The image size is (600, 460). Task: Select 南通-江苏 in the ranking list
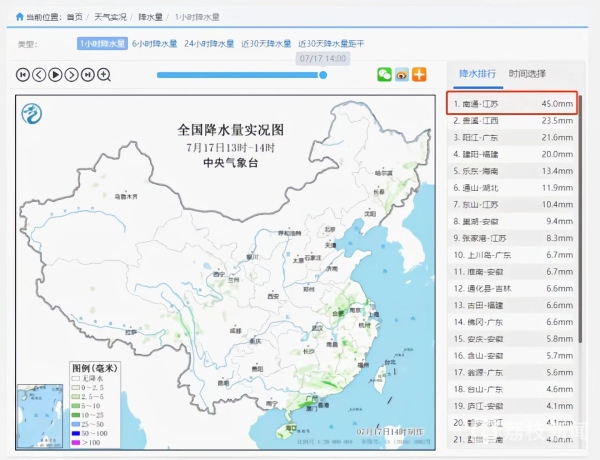point(511,103)
